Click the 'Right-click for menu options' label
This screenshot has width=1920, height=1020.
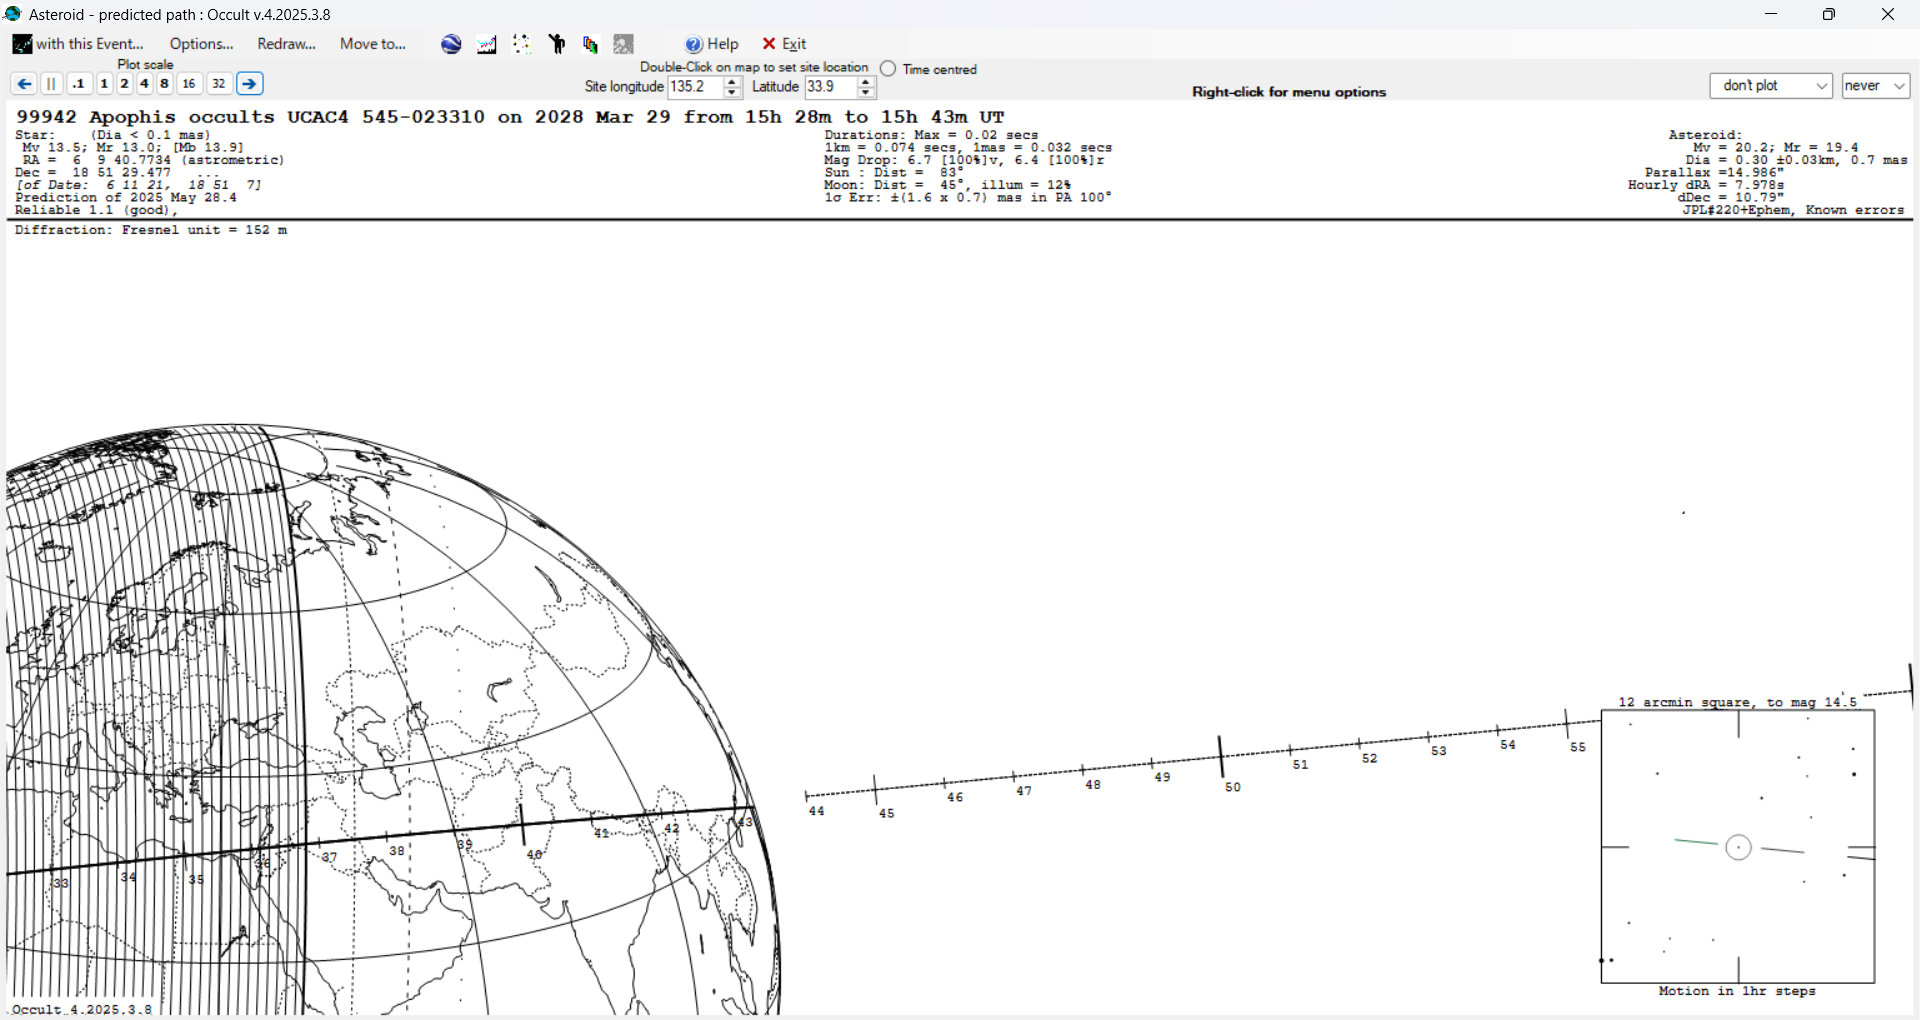(1289, 92)
